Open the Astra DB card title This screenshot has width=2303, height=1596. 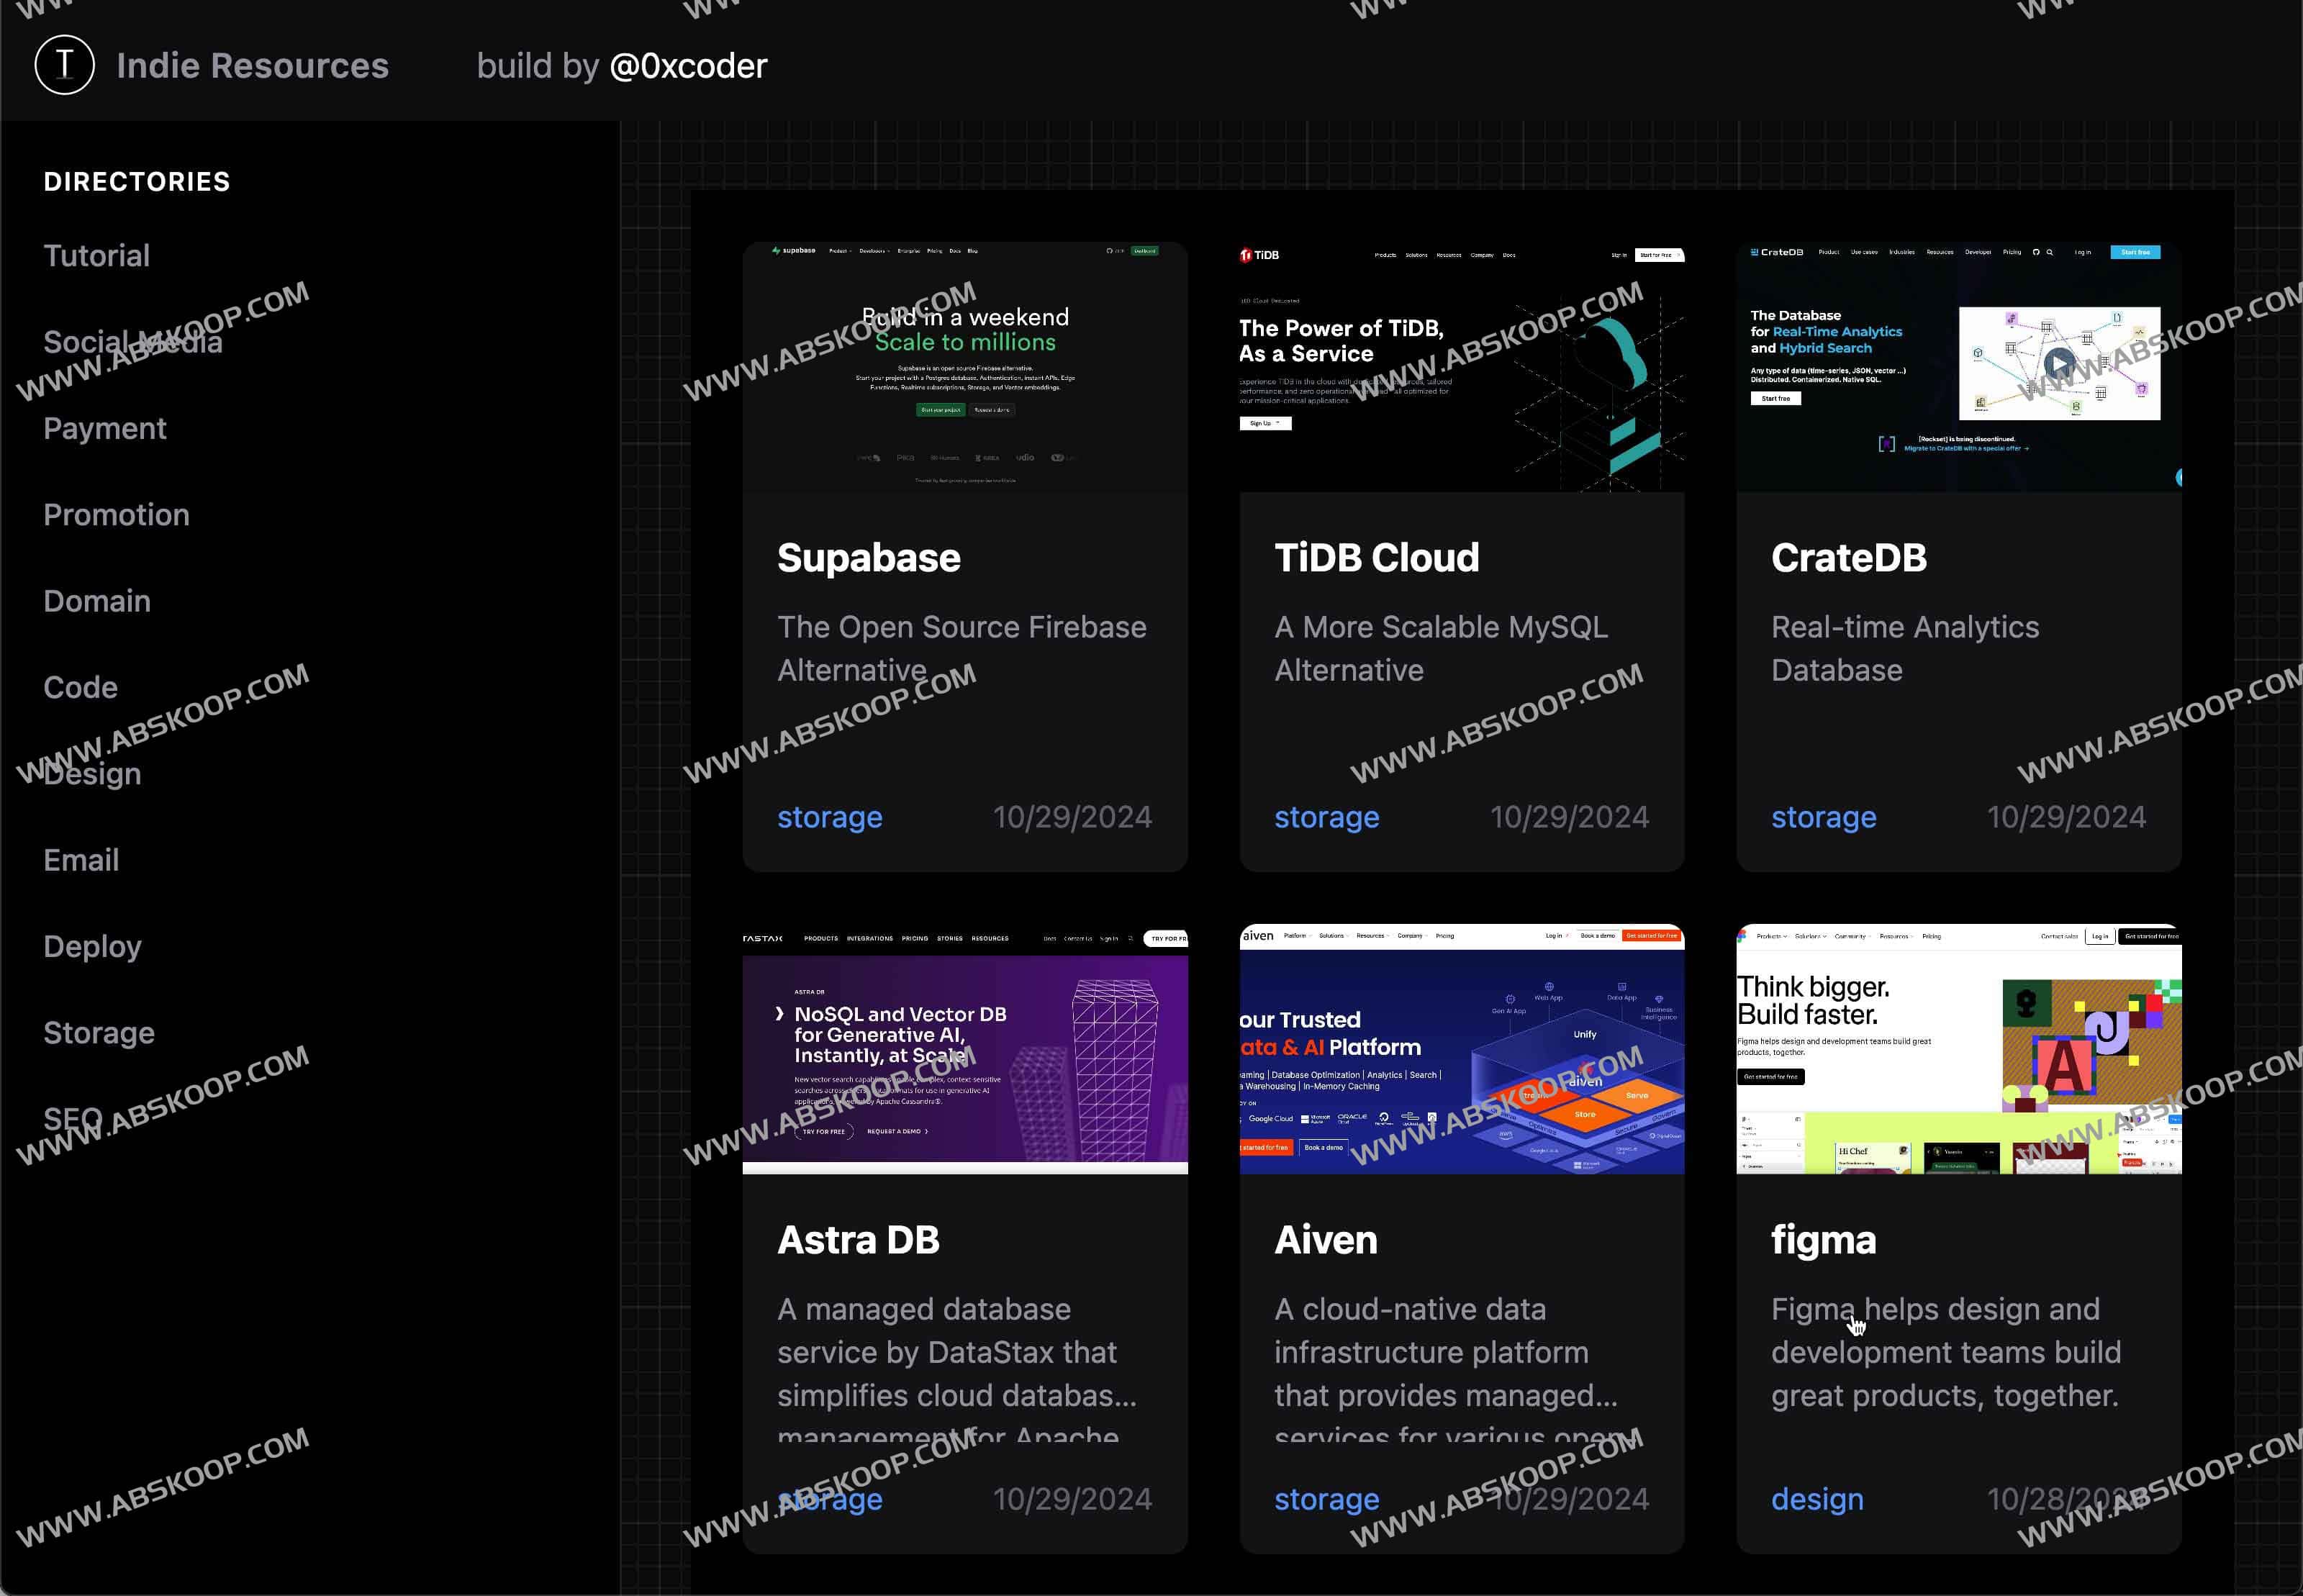tap(858, 1240)
